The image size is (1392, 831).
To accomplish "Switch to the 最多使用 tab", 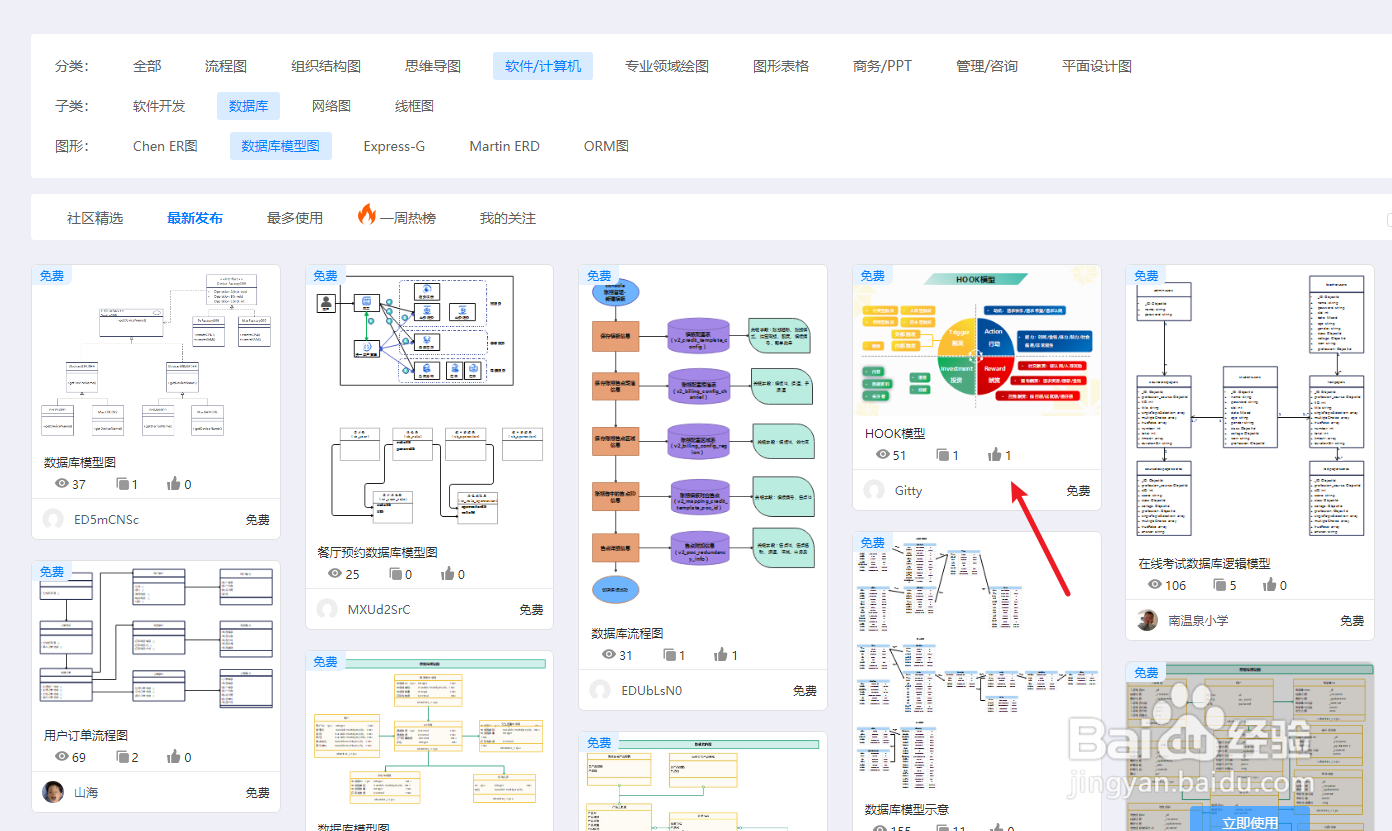I will (294, 217).
